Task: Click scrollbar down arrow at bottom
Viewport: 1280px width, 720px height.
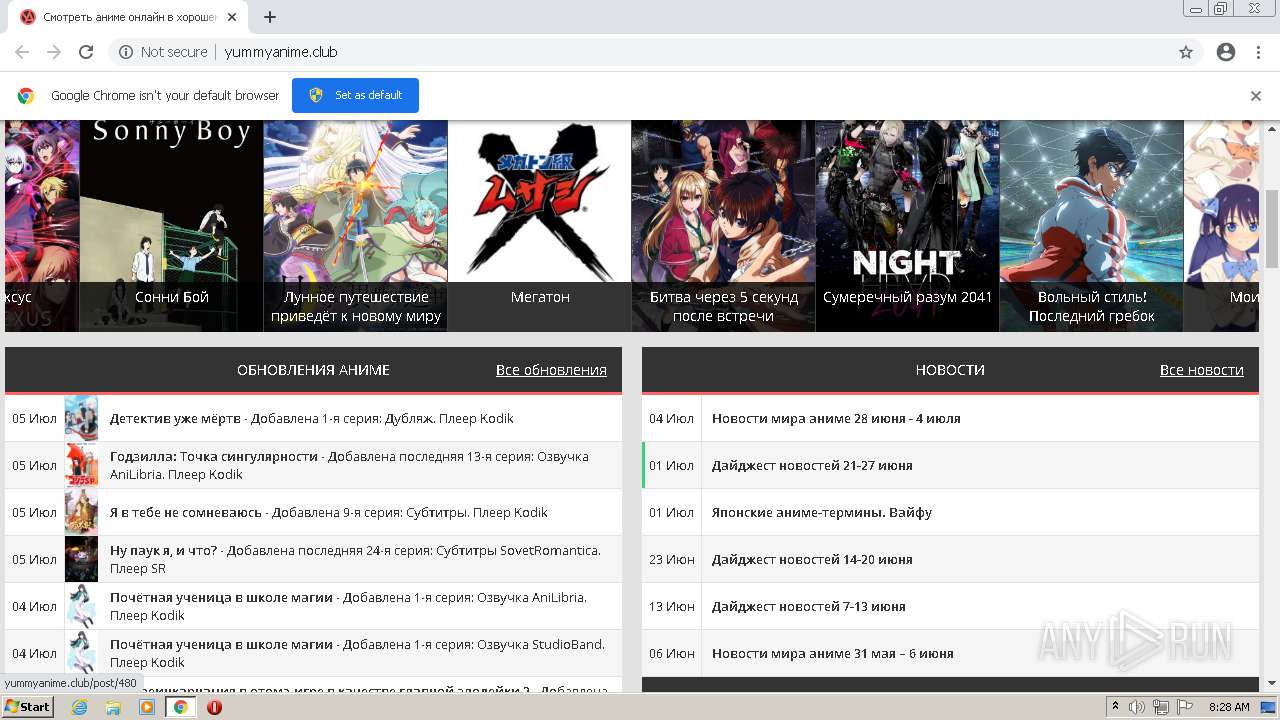Action: 1272,684
